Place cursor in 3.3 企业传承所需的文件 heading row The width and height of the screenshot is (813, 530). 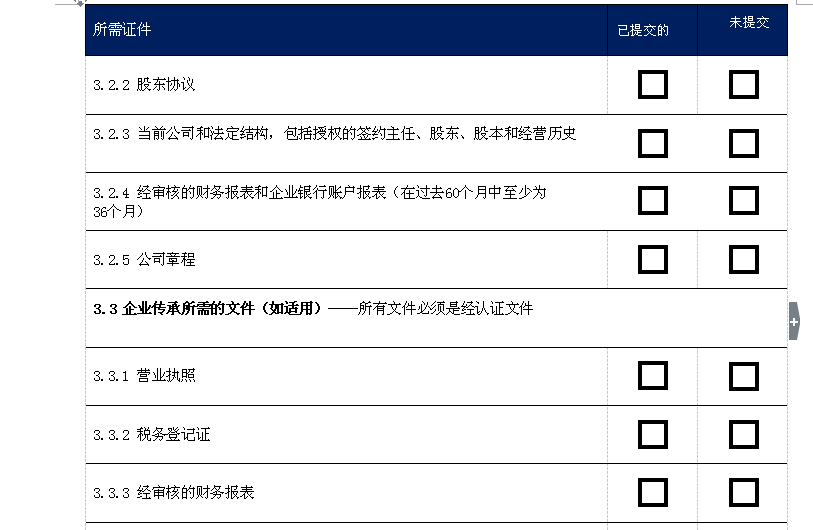[x=436, y=318]
